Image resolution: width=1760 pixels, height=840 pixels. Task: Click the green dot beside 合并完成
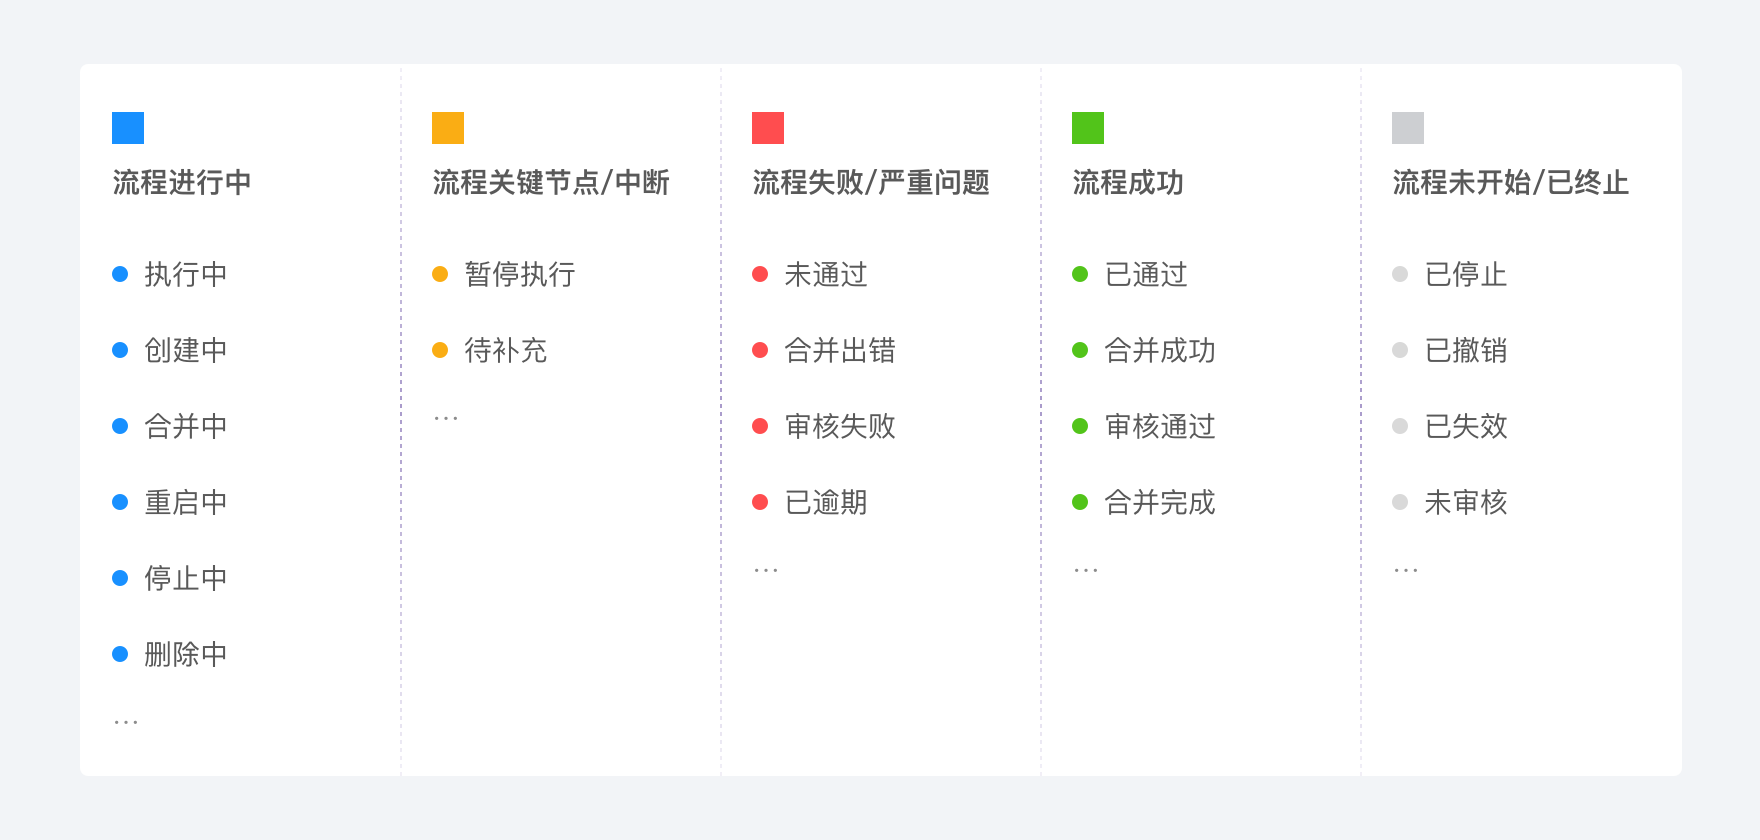click(1080, 502)
